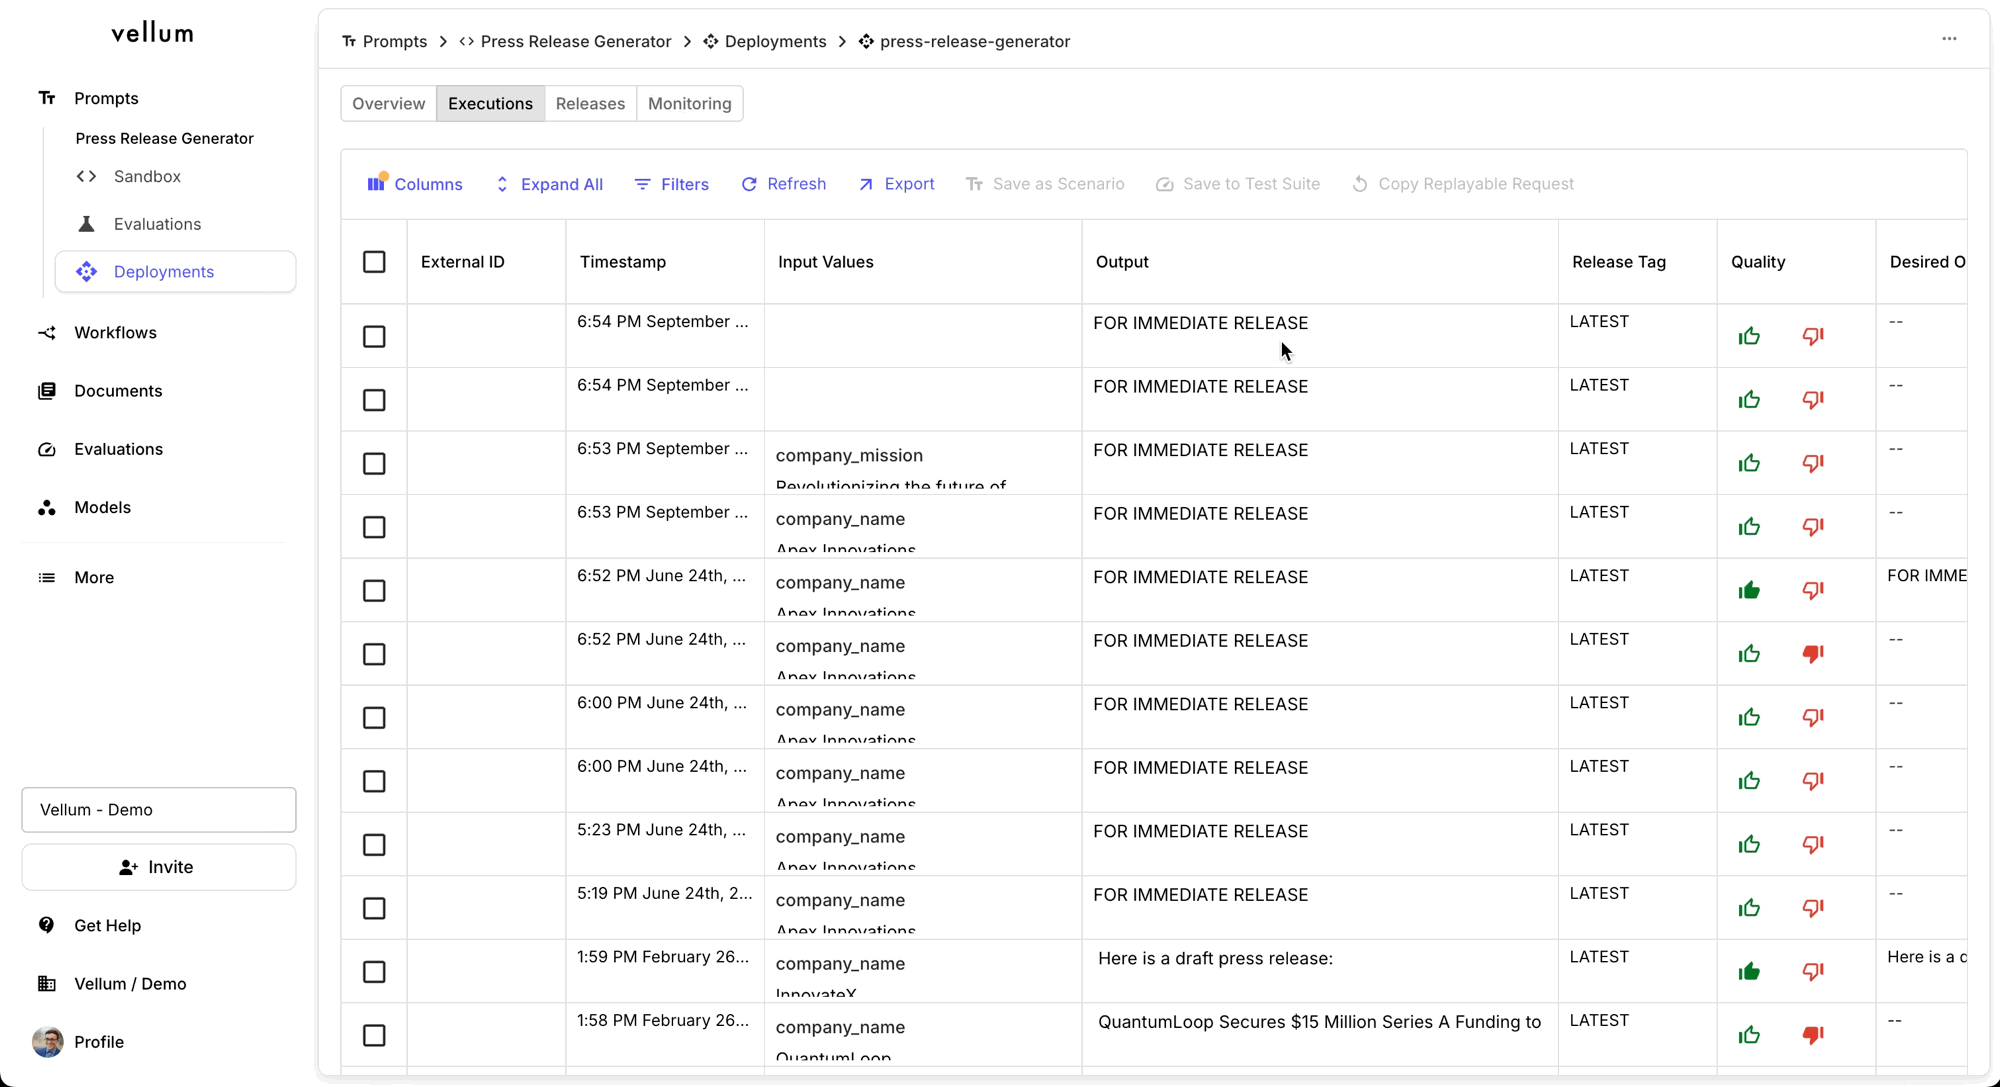The height and width of the screenshot is (1087, 2000).
Task: Expand the More sidebar menu
Action: [x=93, y=577]
